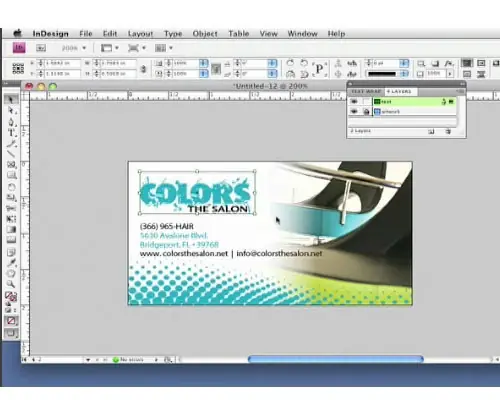Image resolution: width=500 pixels, height=400 pixels.
Task: Select the Type tool
Action: coord(11,133)
